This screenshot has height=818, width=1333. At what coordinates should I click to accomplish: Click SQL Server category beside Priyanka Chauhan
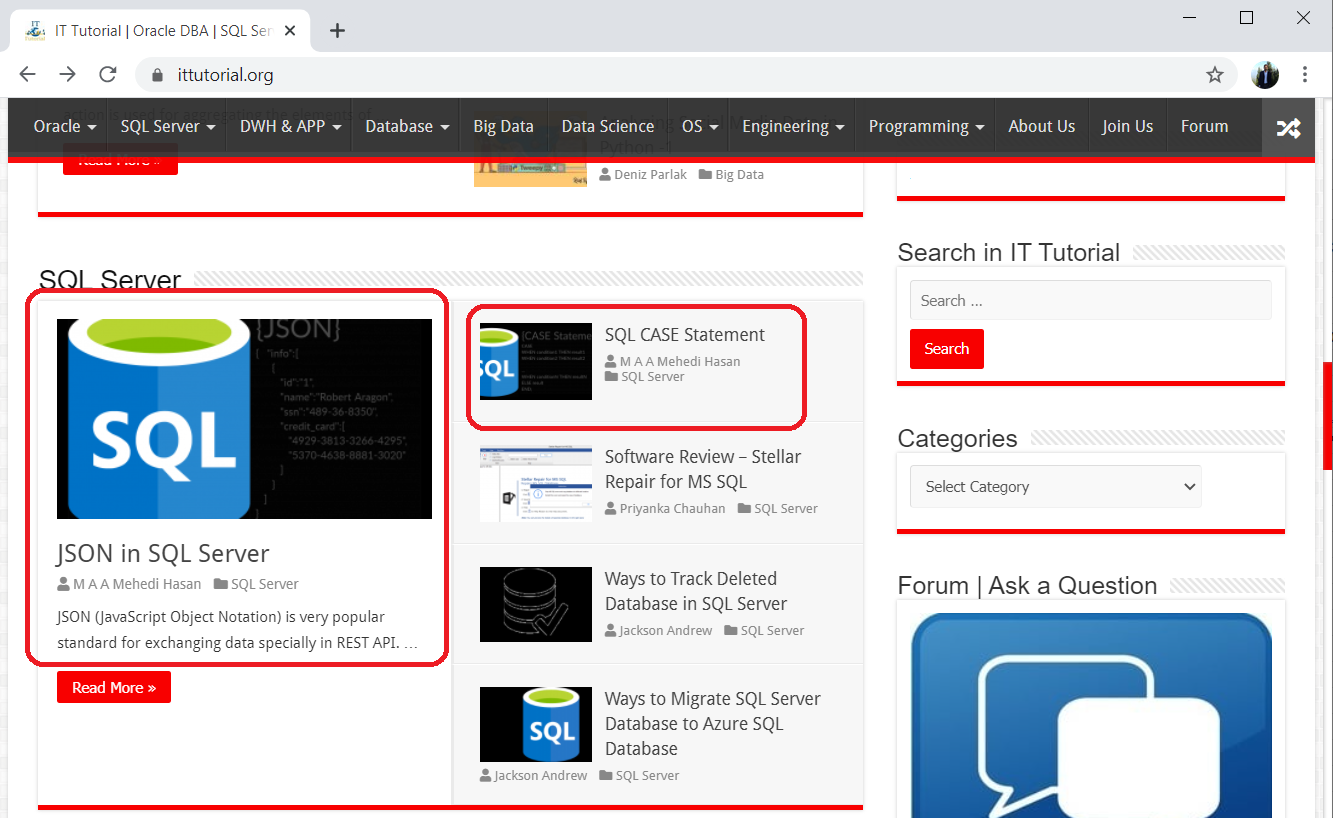point(786,508)
